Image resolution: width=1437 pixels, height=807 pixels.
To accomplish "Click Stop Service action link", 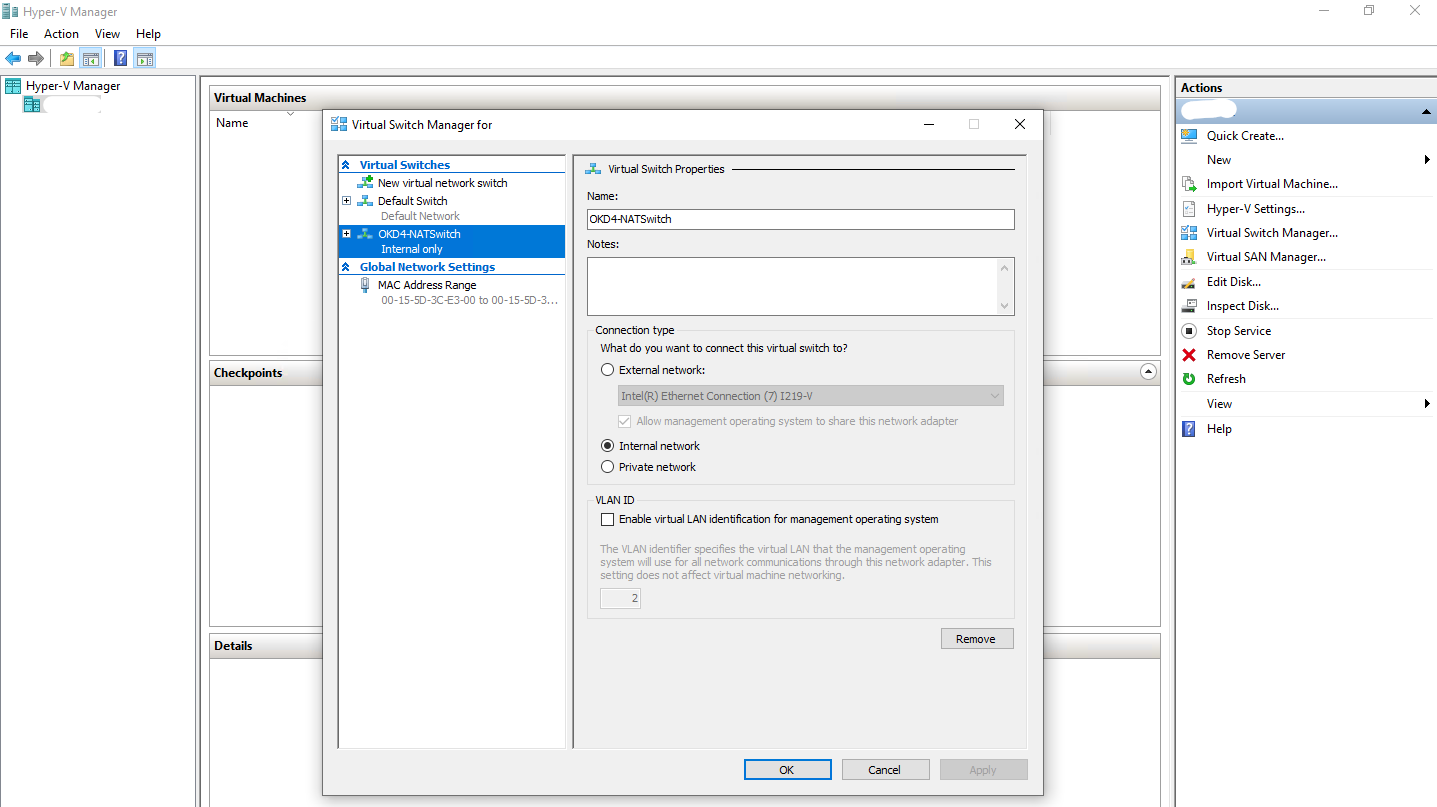I will tap(1239, 331).
